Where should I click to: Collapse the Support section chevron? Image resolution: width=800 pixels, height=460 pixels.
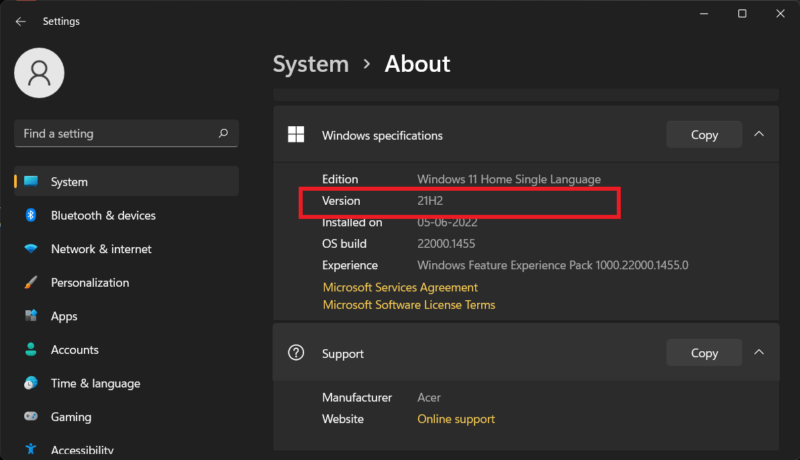759,352
